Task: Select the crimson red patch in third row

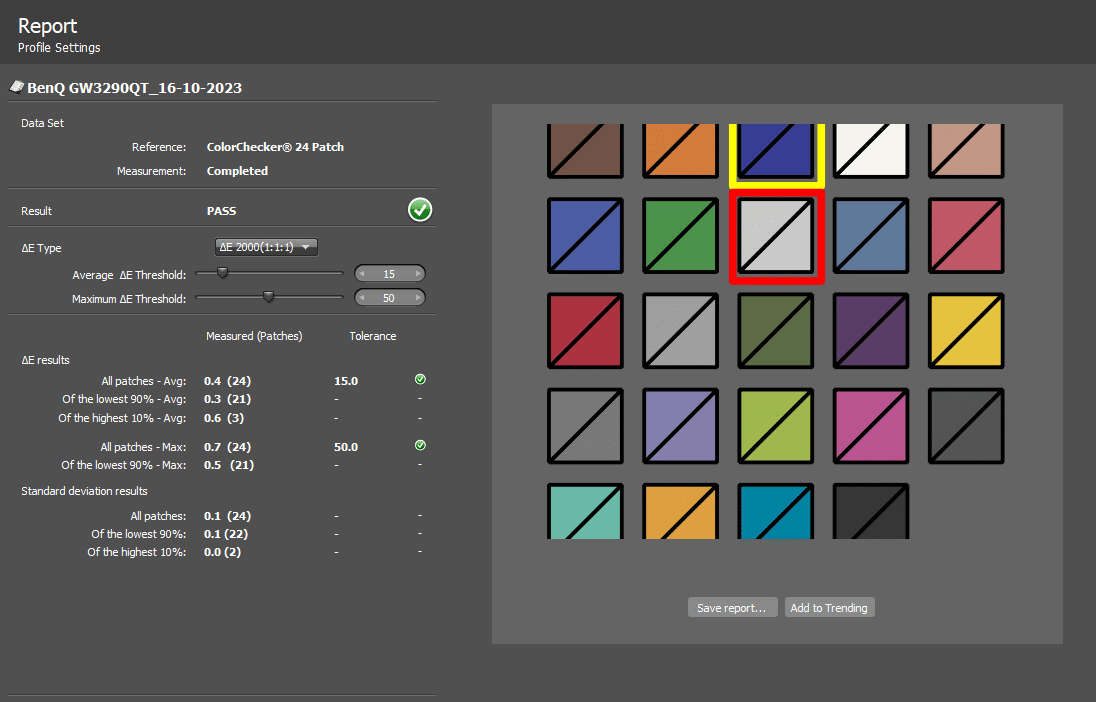Action: pyautogui.click(x=586, y=331)
